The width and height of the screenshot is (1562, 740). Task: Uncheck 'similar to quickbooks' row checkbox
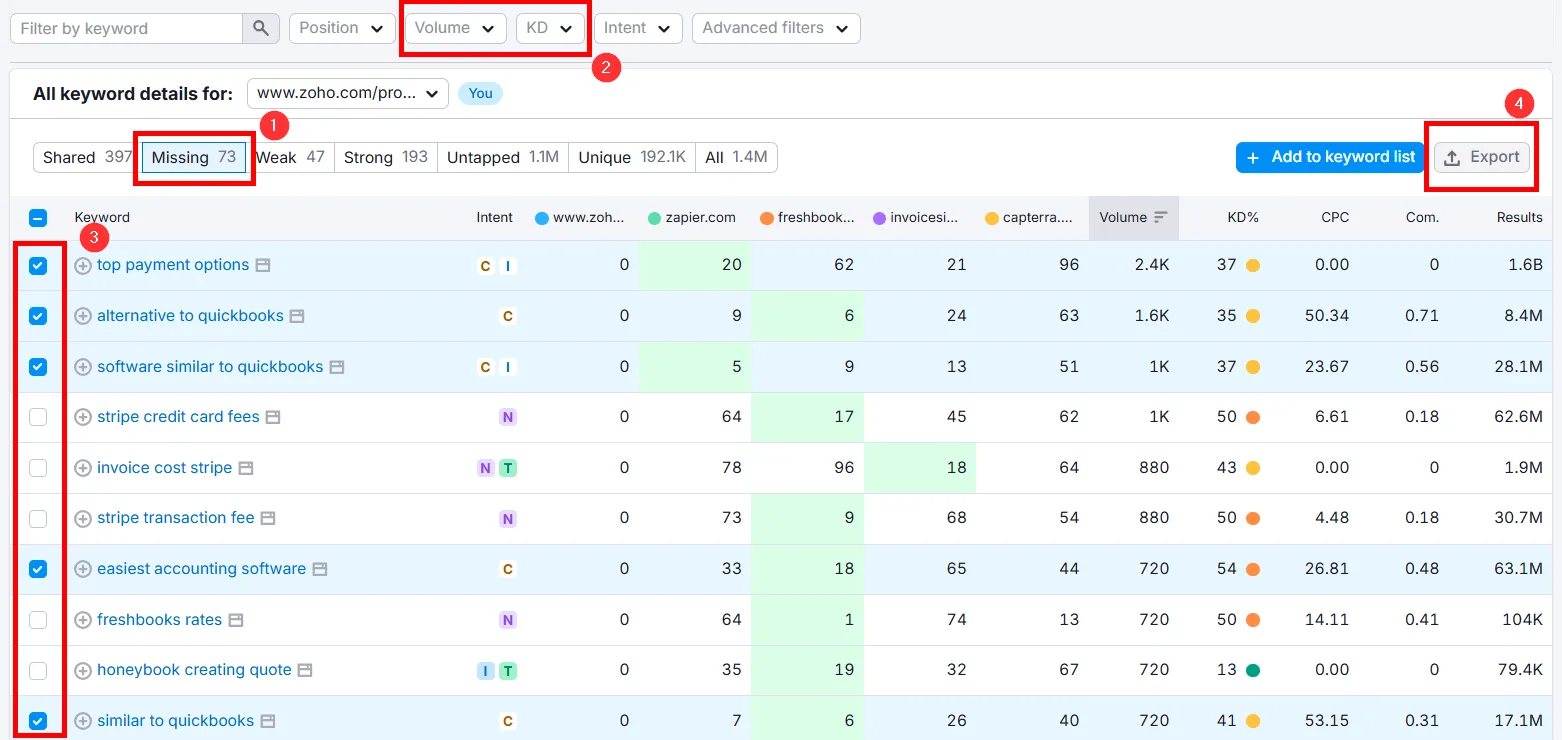38,721
